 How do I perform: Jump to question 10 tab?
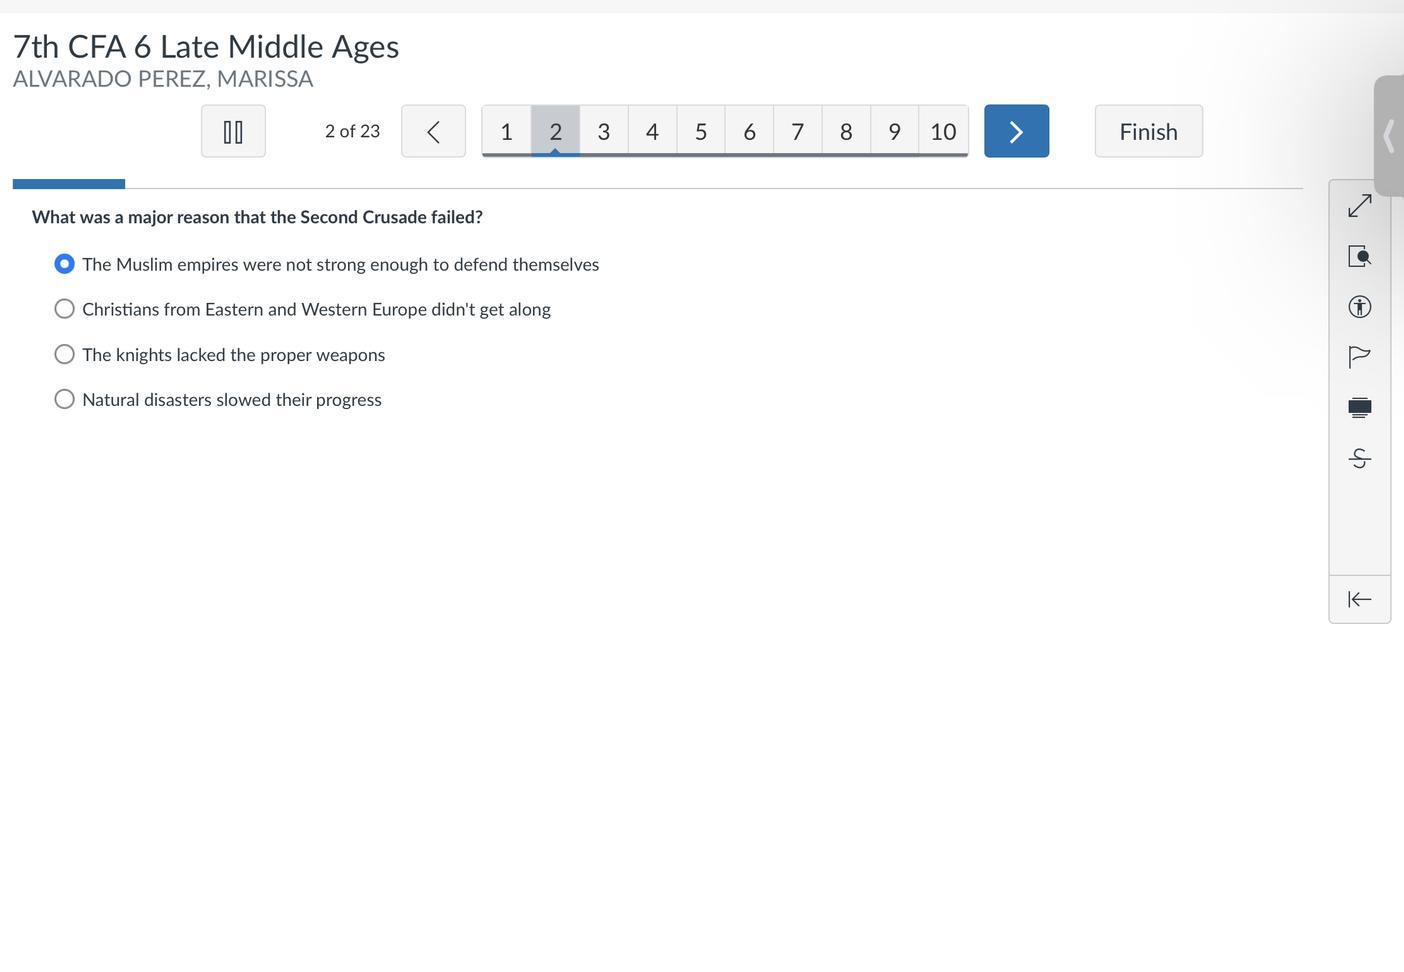click(x=943, y=131)
